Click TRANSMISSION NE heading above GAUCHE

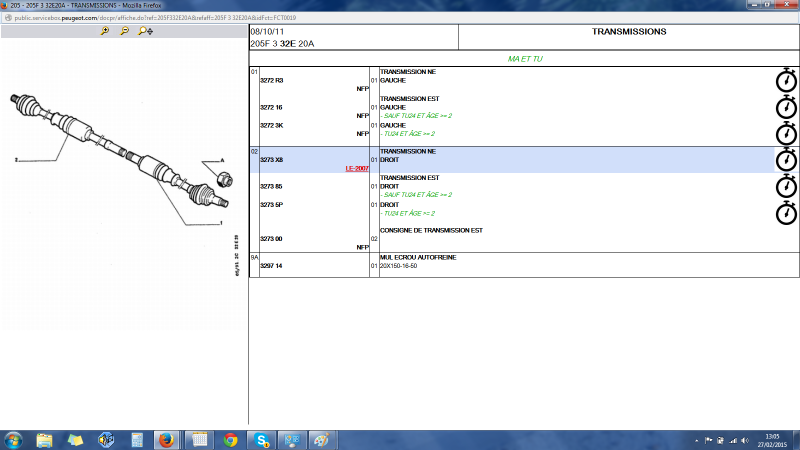[x=408, y=72]
